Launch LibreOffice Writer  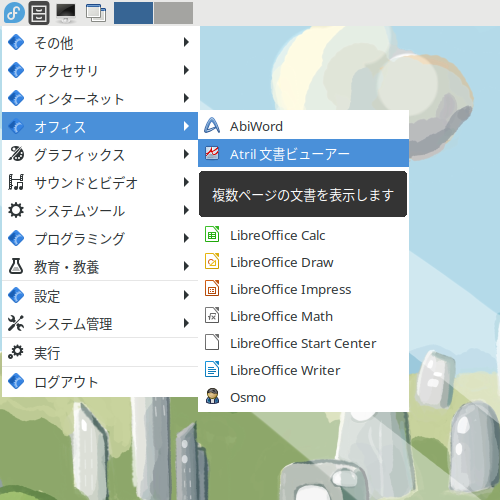[x=303, y=370]
